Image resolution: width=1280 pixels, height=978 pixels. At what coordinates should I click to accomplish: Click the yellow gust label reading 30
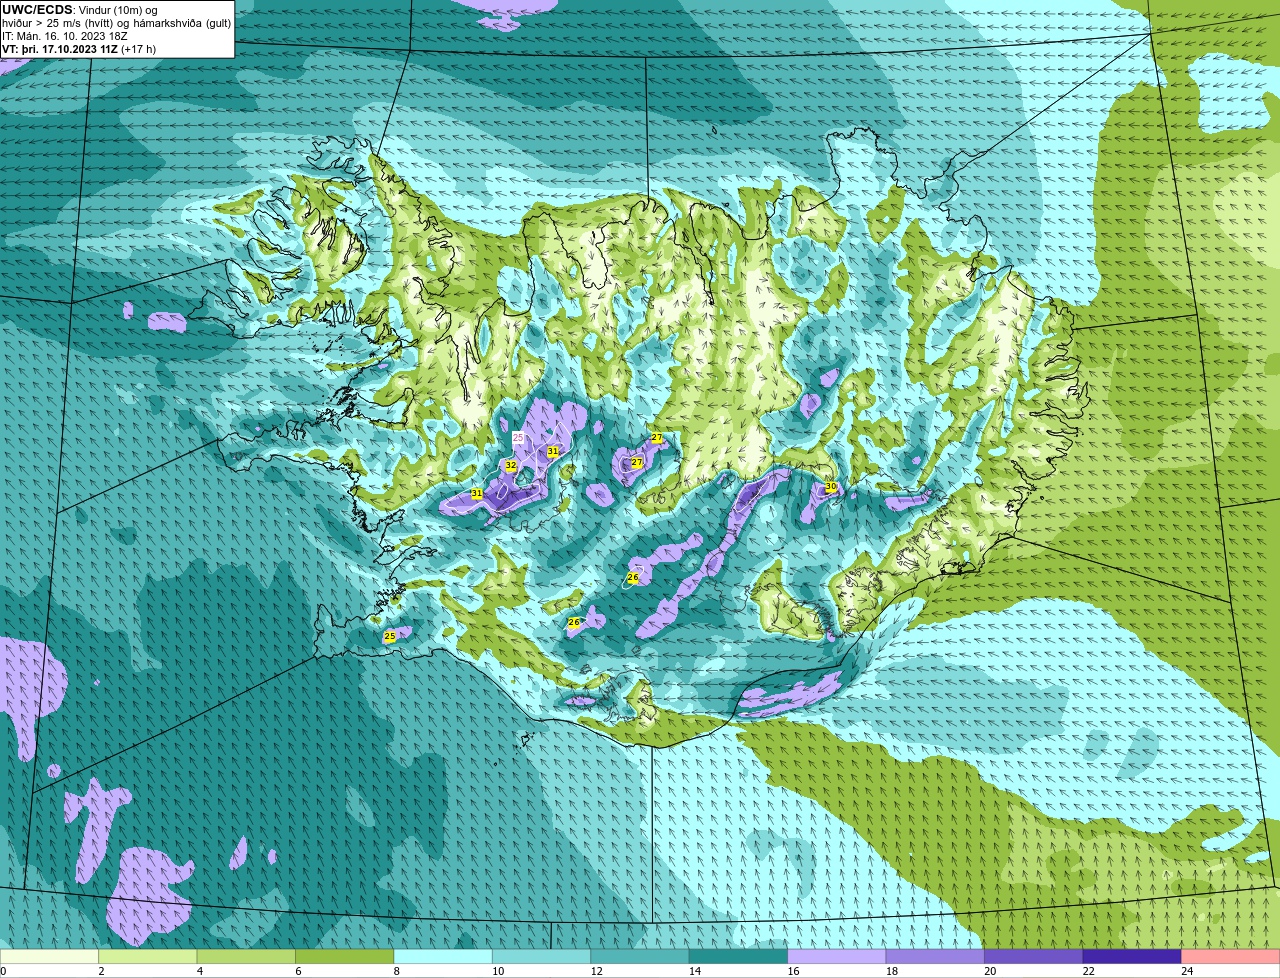click(x=830, y=487)
